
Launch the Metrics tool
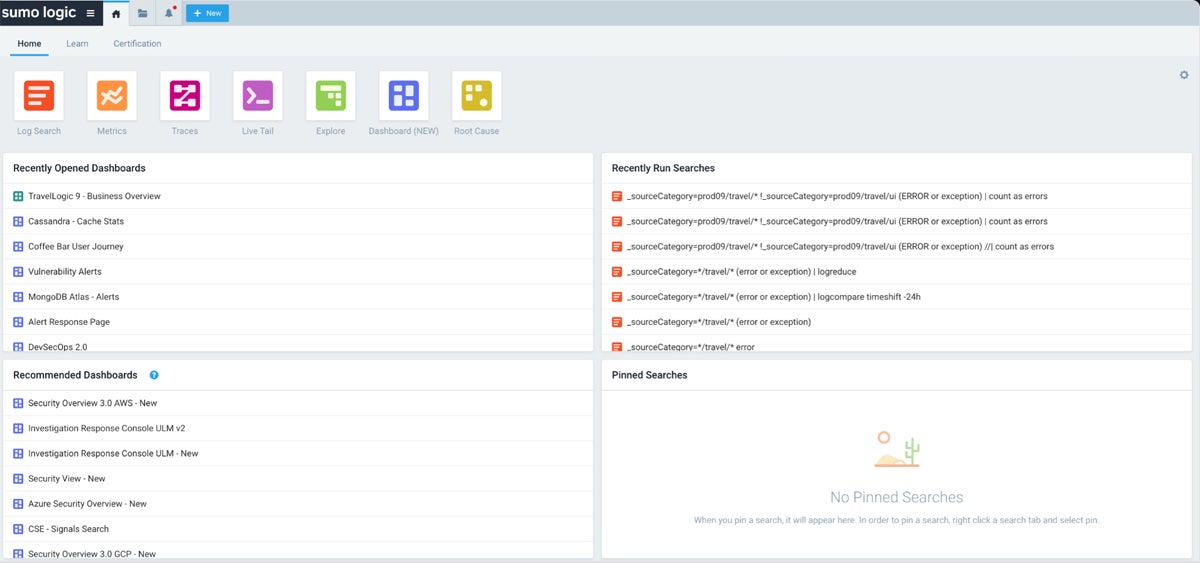pyautogui.click(x=112, y=96)
